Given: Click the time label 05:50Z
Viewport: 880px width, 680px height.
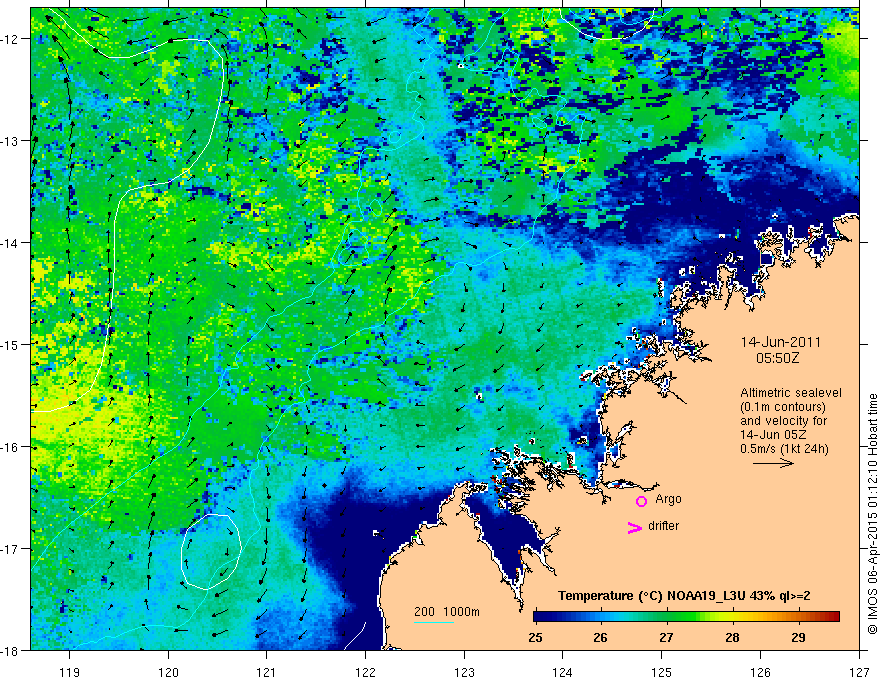Looking at the screenshot, I should [777, 358].
